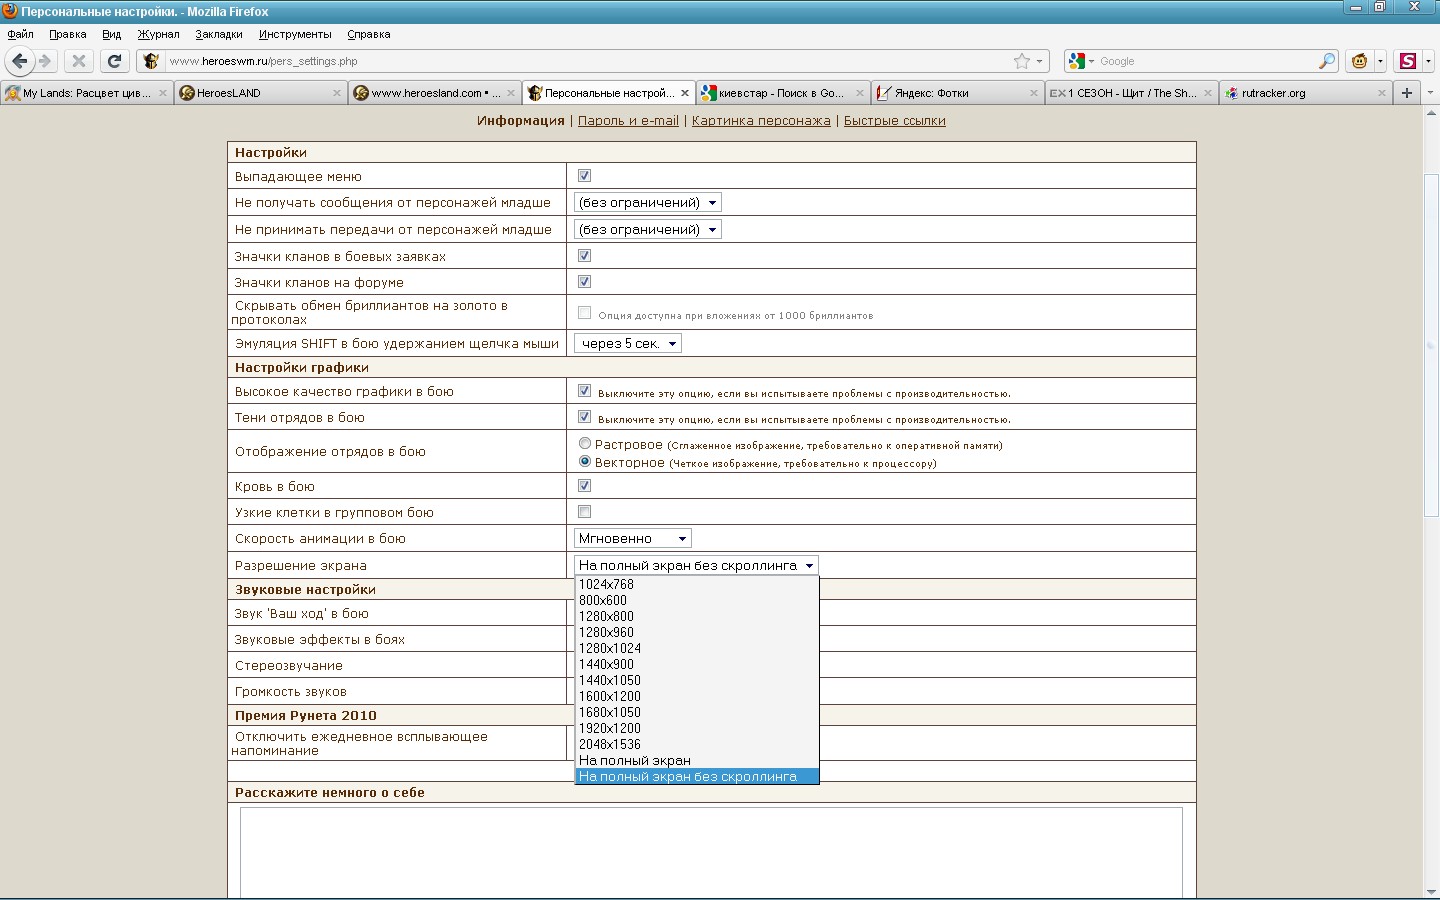Click the browser Back arrow button
The height and width of the screenshot is (900, 1440).
(x=19, y=61)
